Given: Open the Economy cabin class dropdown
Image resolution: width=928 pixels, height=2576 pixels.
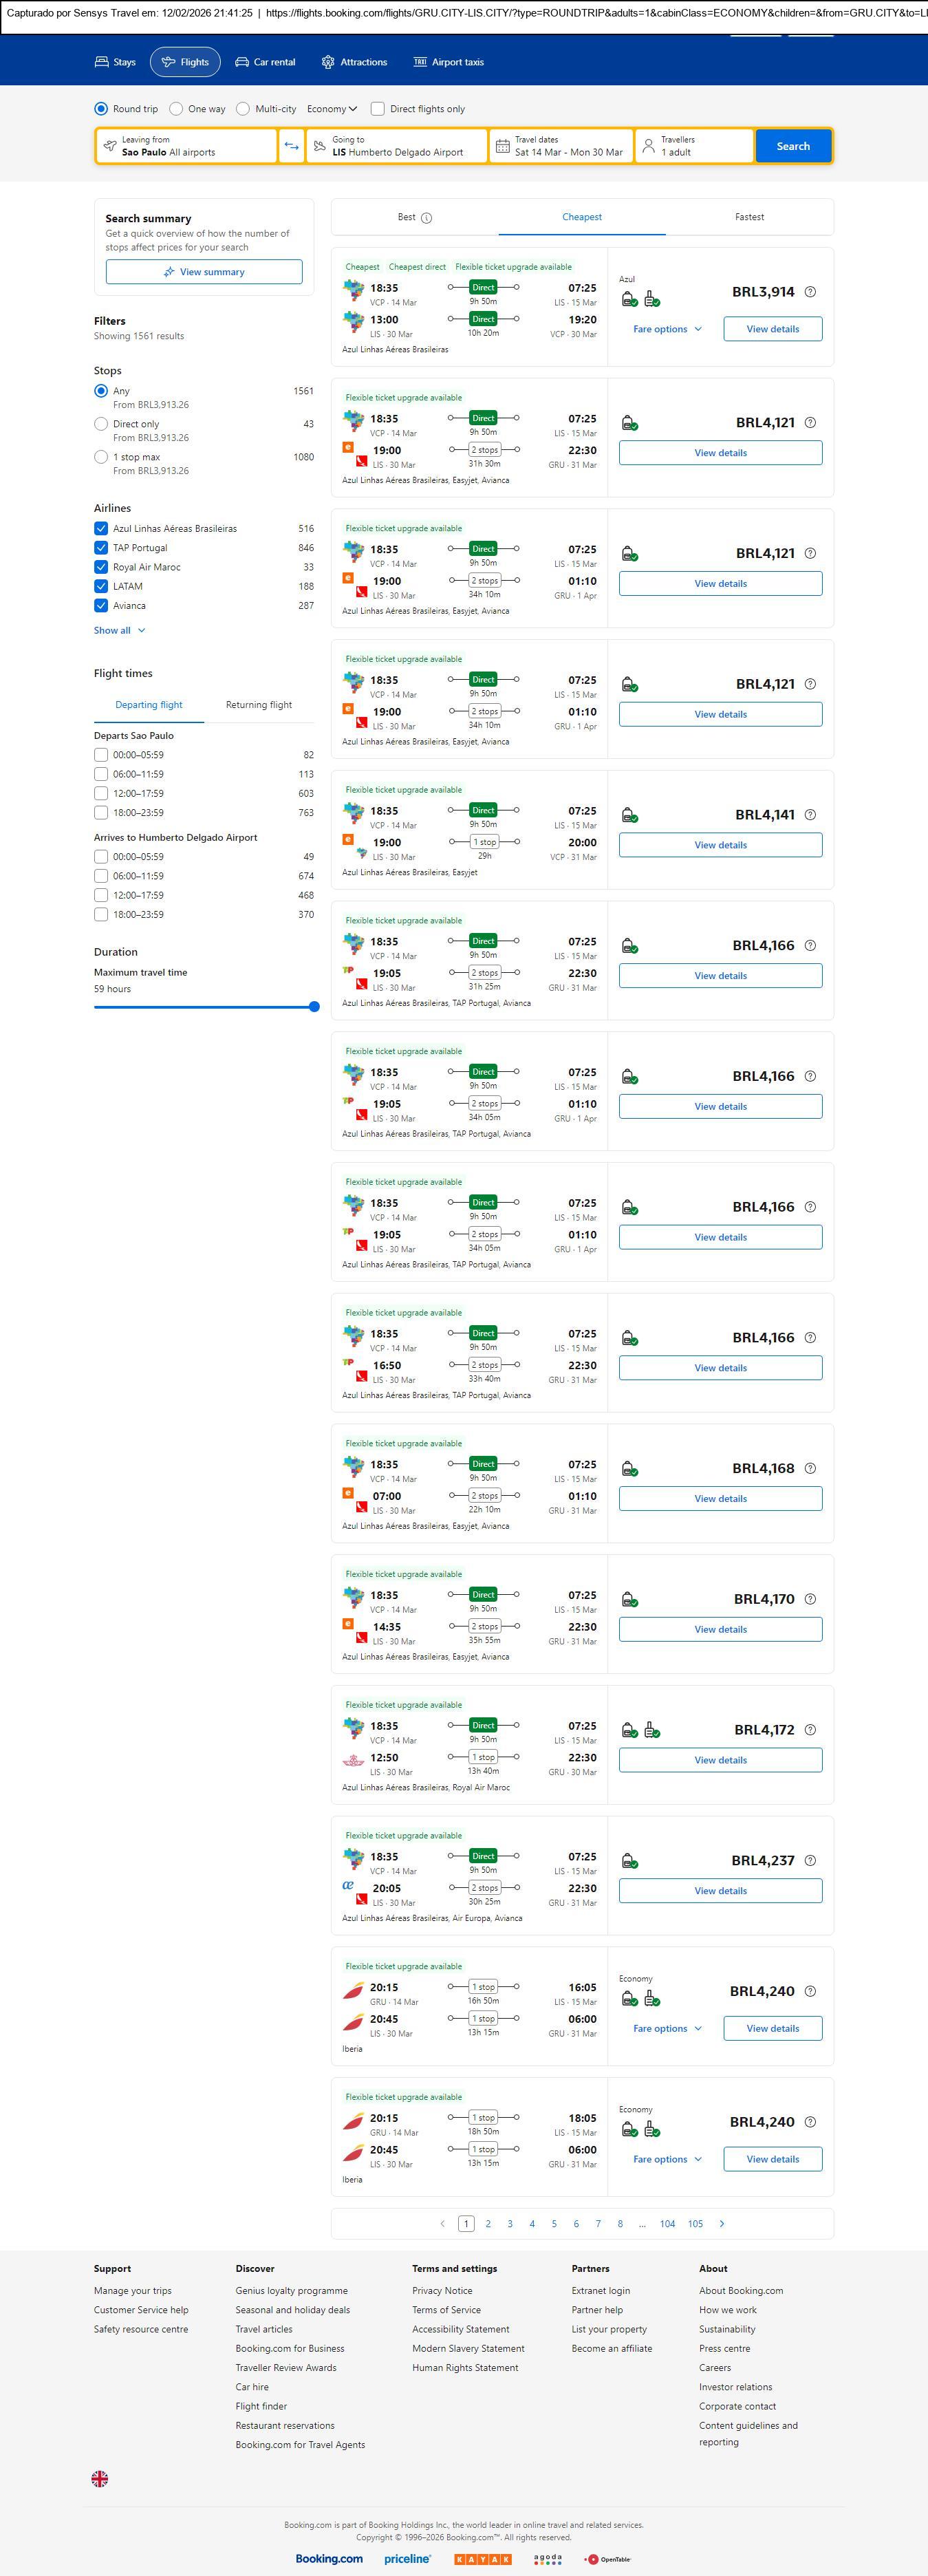Looking at the screenshot, I should pyautogui.click(x=332, y=109).
